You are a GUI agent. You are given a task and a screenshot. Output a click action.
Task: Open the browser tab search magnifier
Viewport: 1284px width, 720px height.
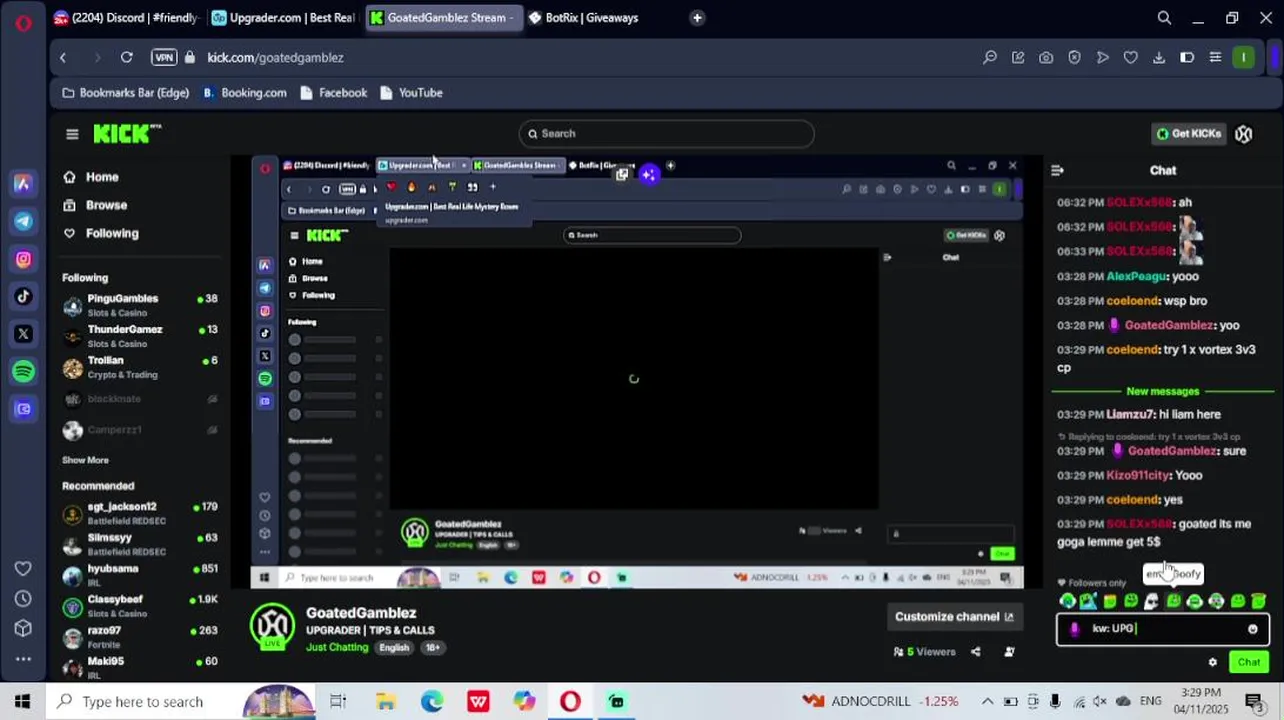pyautogui.click(x=1164, y=18)
